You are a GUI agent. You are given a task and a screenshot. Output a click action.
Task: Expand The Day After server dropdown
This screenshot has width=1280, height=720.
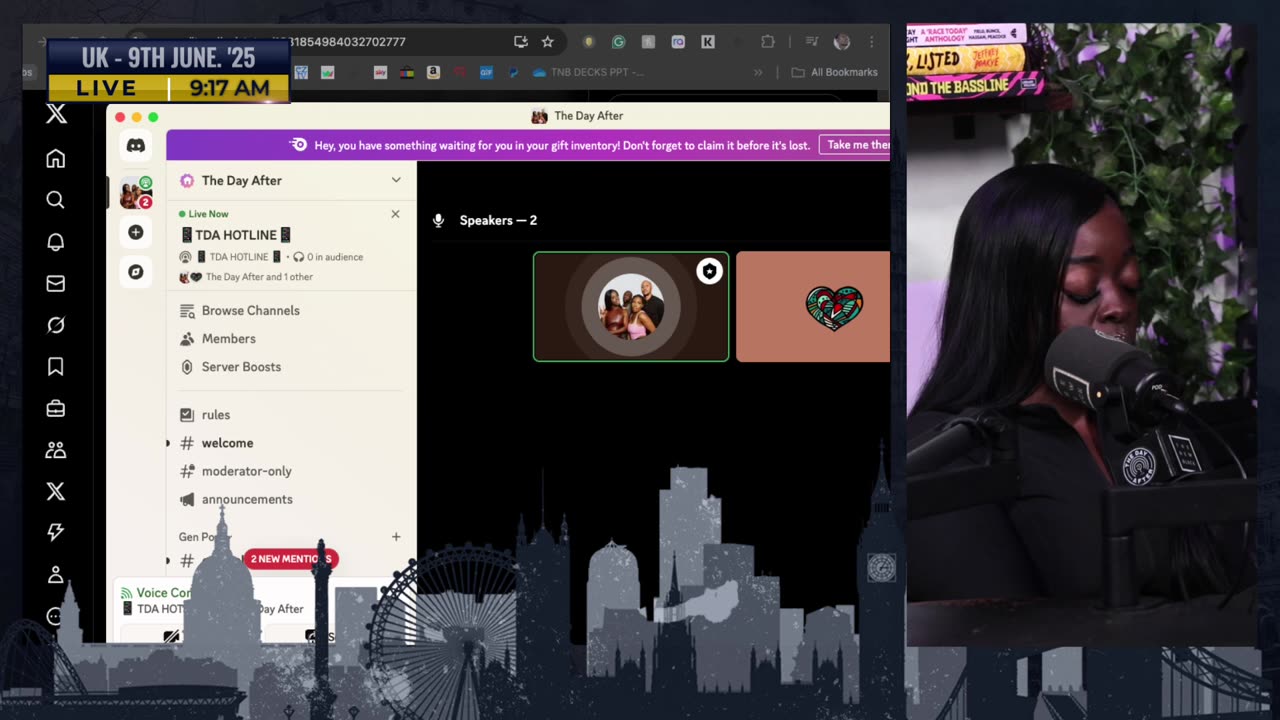click(396, 180)
